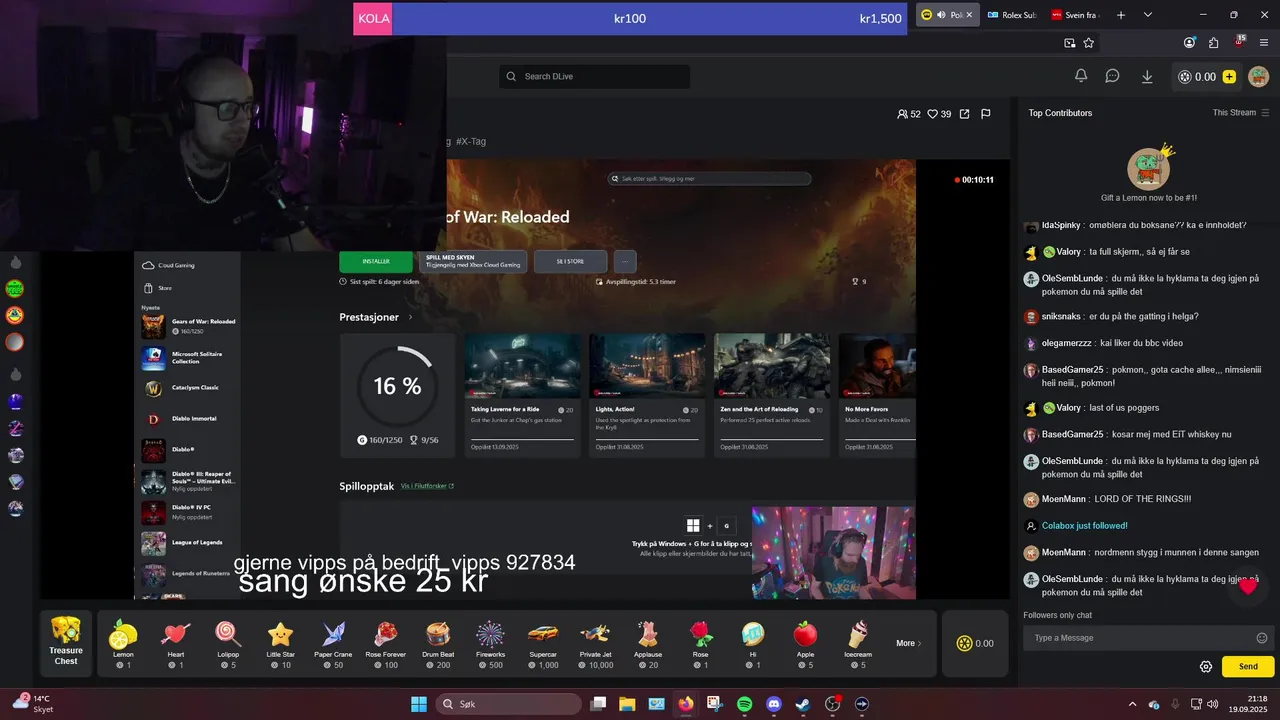The height and width of the screenshot is (720, 1280).
Task: Send a Little Star gift
Action: click(x=281, y=643)
